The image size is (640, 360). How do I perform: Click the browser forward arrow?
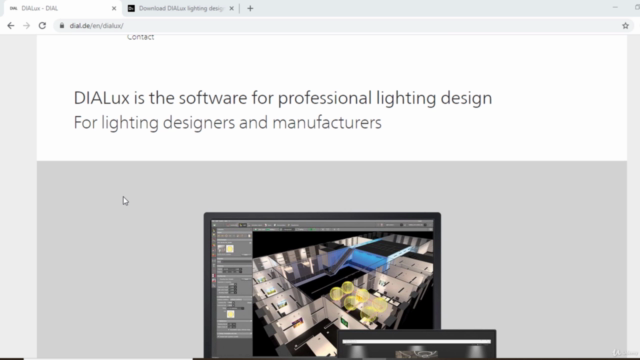[27, 26]
